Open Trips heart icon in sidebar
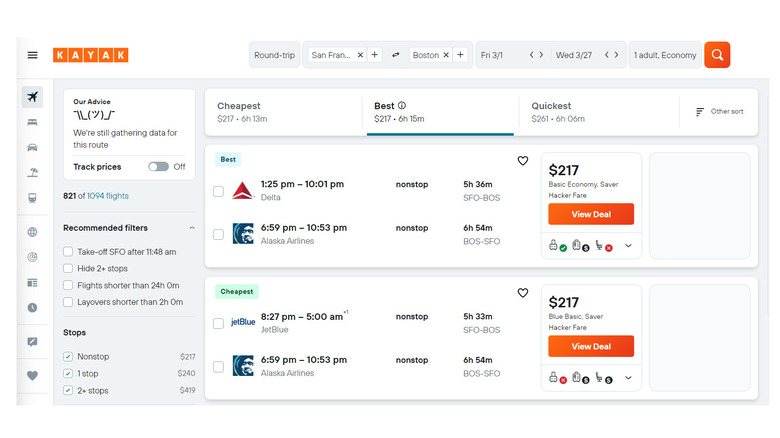This screenshot has width=780, height=438. (33, 376)
